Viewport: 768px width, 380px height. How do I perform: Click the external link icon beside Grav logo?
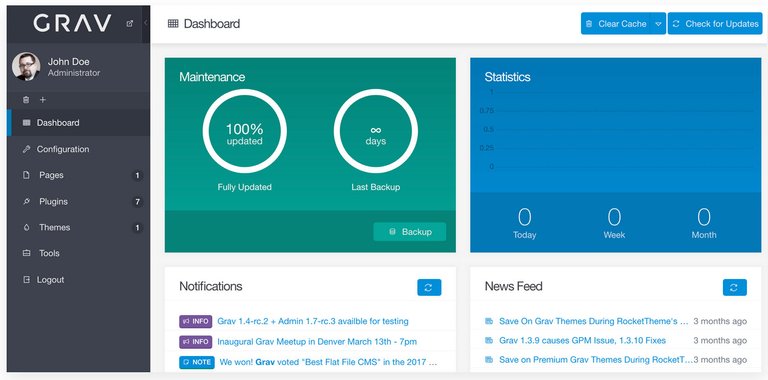point(129,23)
